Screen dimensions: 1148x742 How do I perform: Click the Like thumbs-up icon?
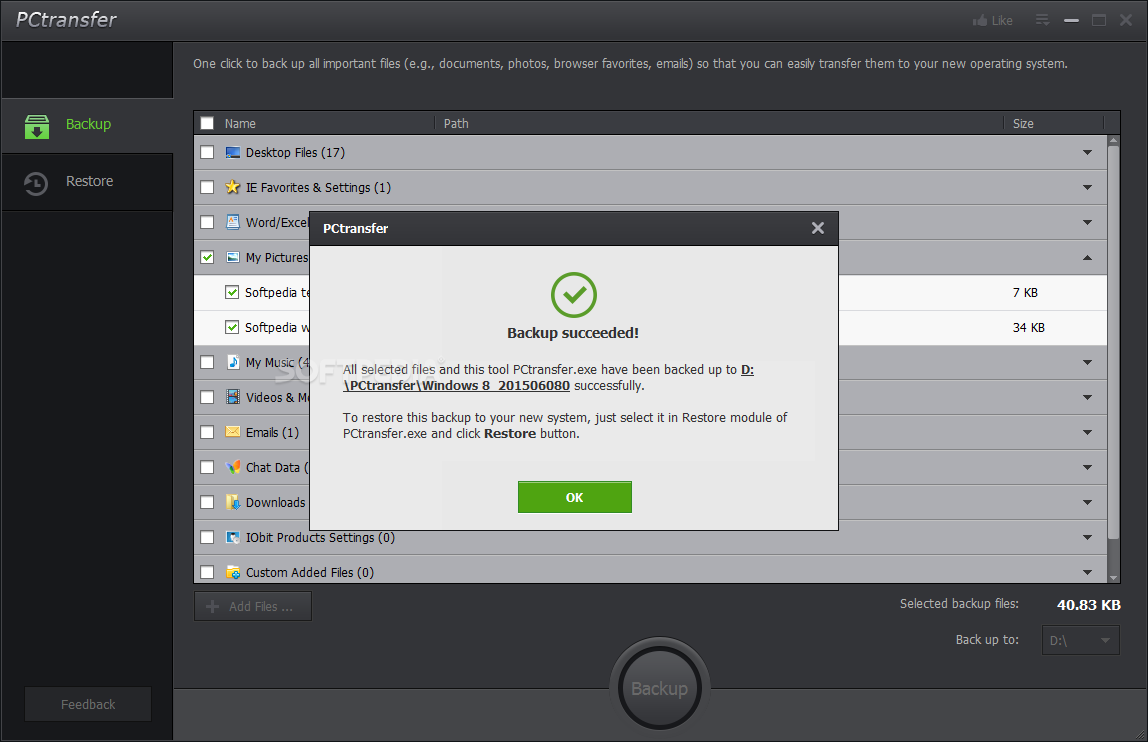[x=980, y=21]
